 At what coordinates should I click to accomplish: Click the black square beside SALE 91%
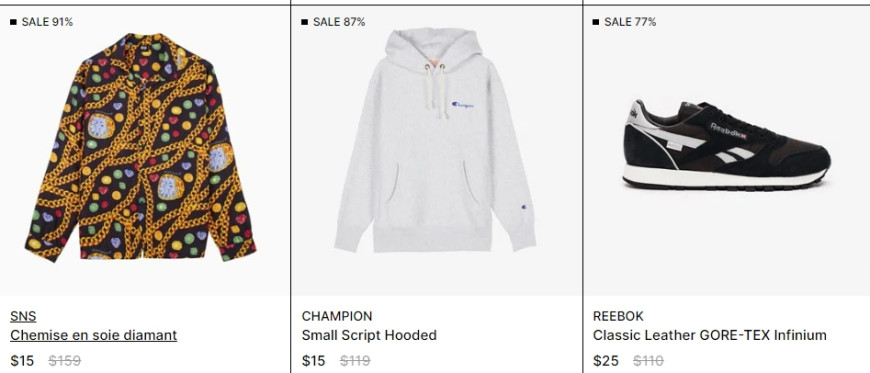13,22
